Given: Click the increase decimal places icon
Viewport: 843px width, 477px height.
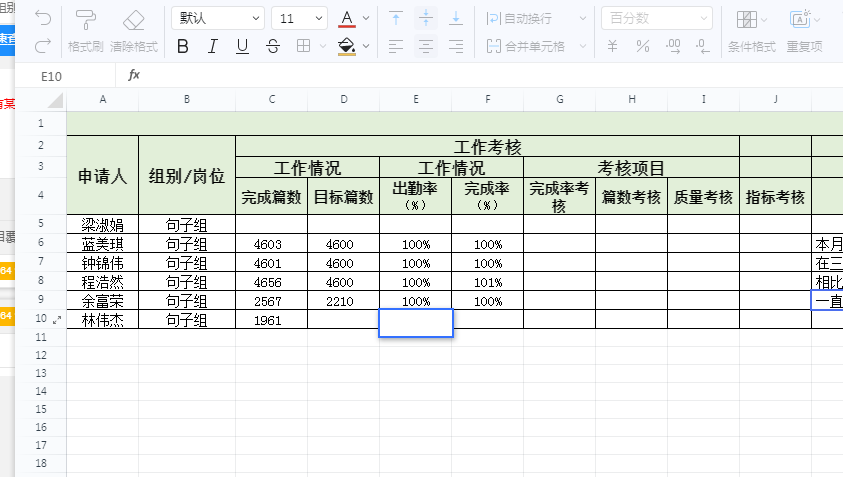Looking at the screenshot, I should 673,46.
